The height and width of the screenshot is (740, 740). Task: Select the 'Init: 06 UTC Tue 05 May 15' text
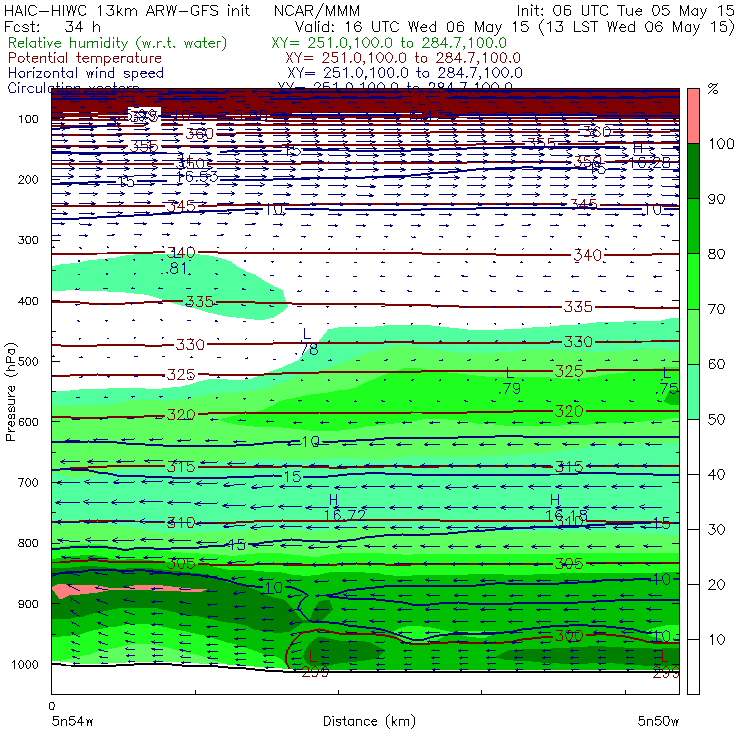pos(625,10)
